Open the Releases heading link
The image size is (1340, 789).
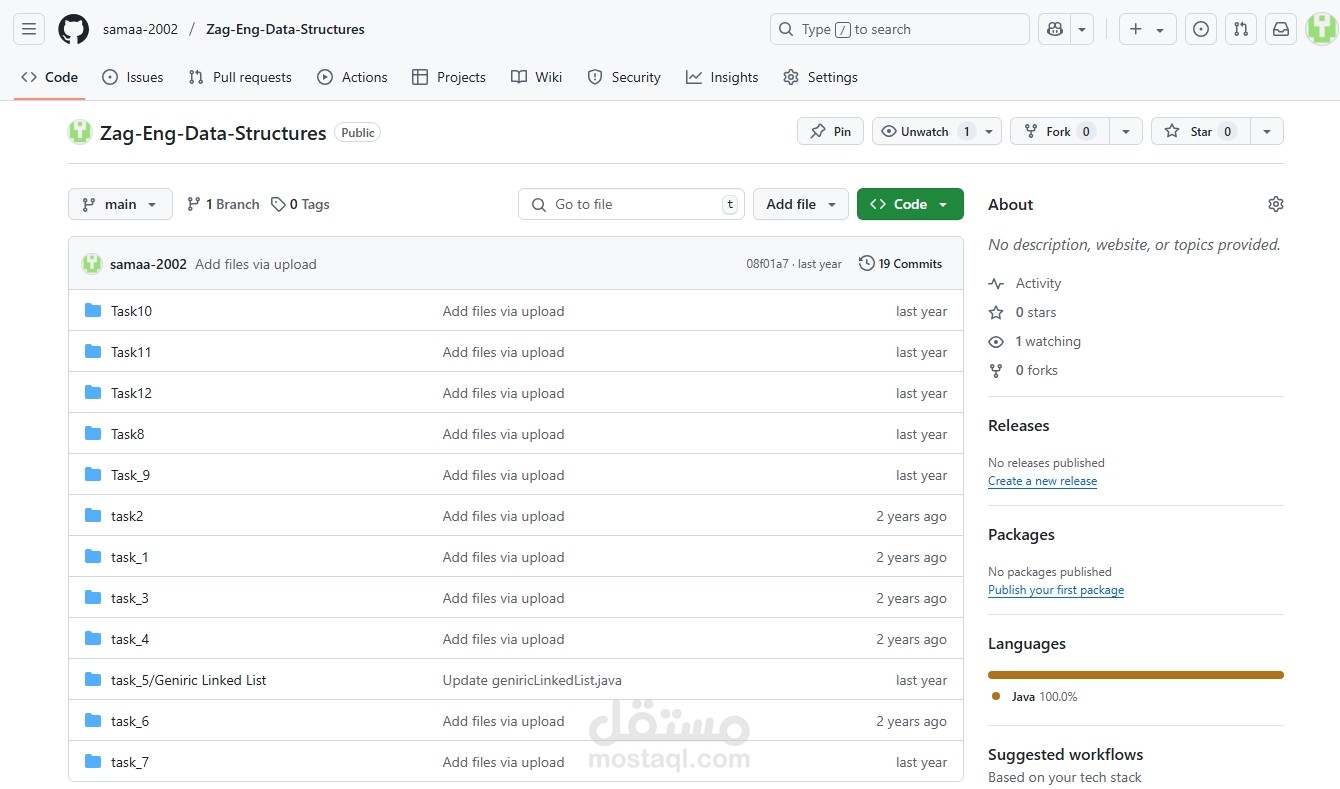click(x=1018, y=425)
